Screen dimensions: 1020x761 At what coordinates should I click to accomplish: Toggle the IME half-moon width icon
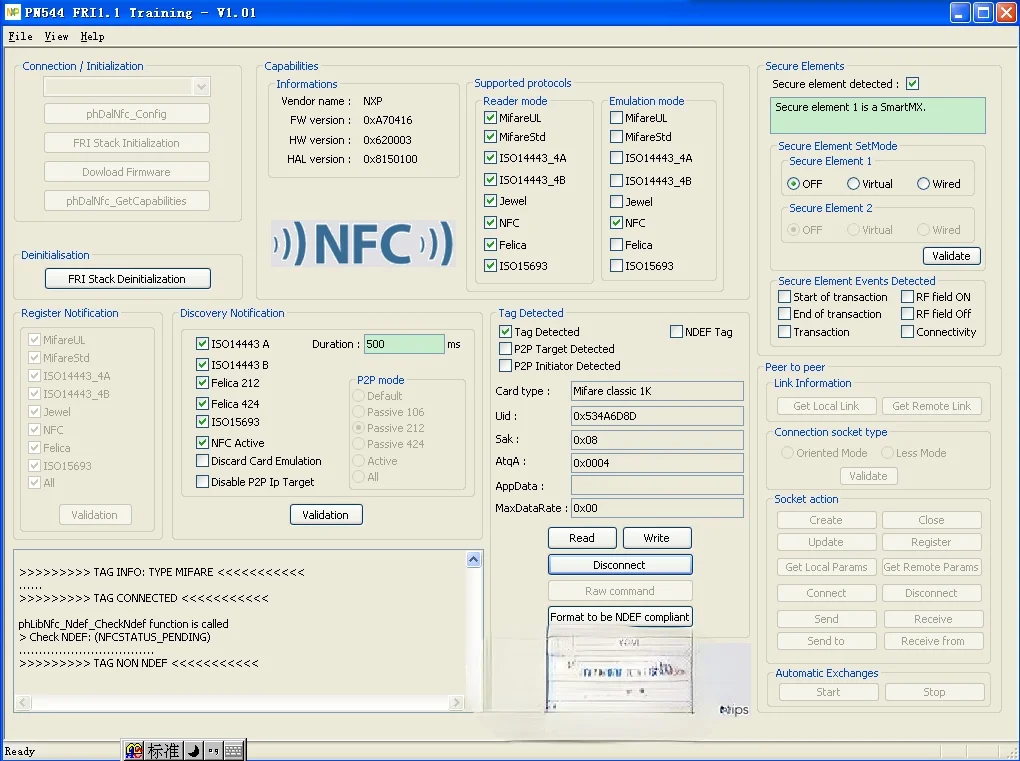click(194, 750)
